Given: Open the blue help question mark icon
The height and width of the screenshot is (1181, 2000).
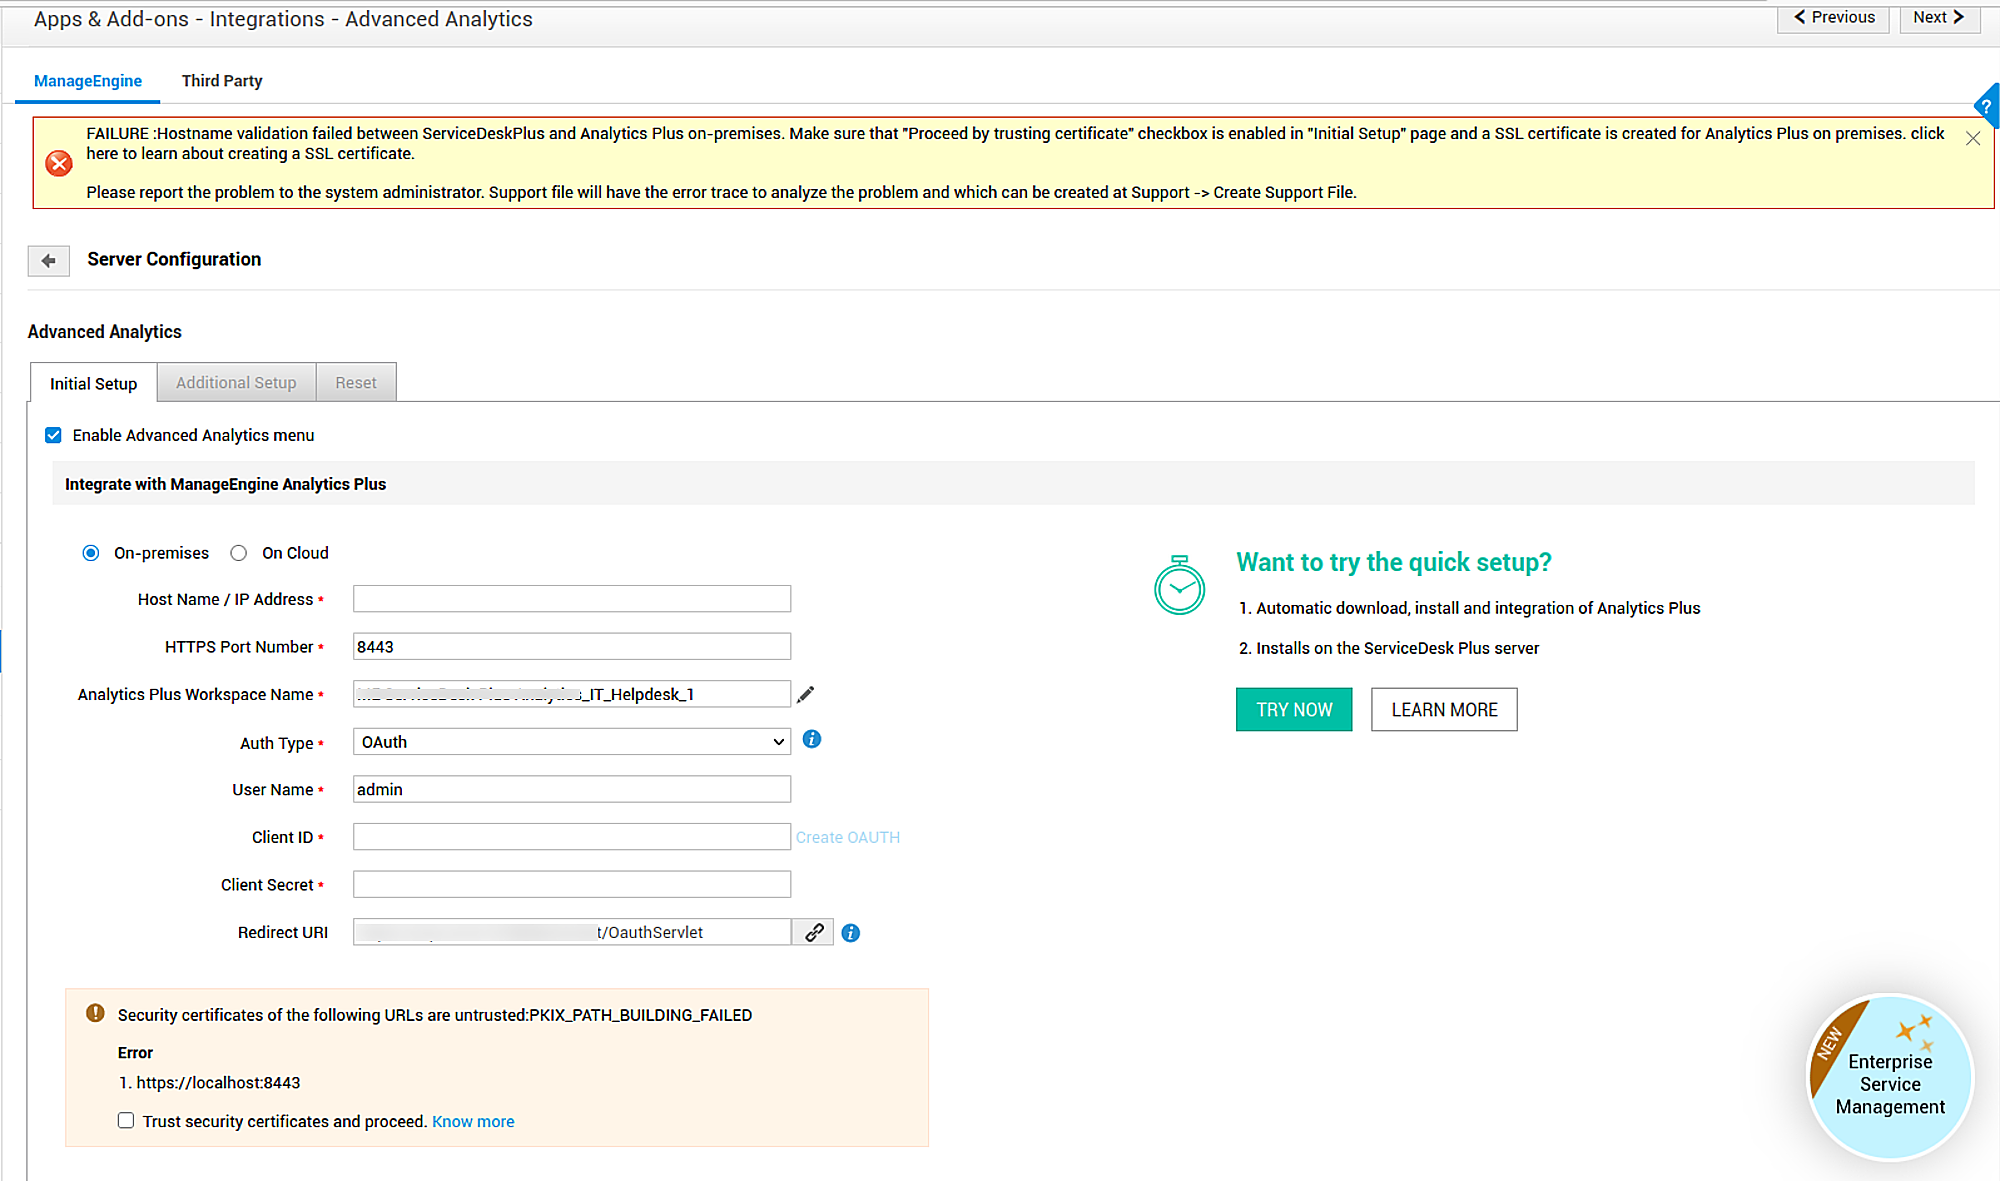Looking at the screenshot, I should coord(1986,106).
